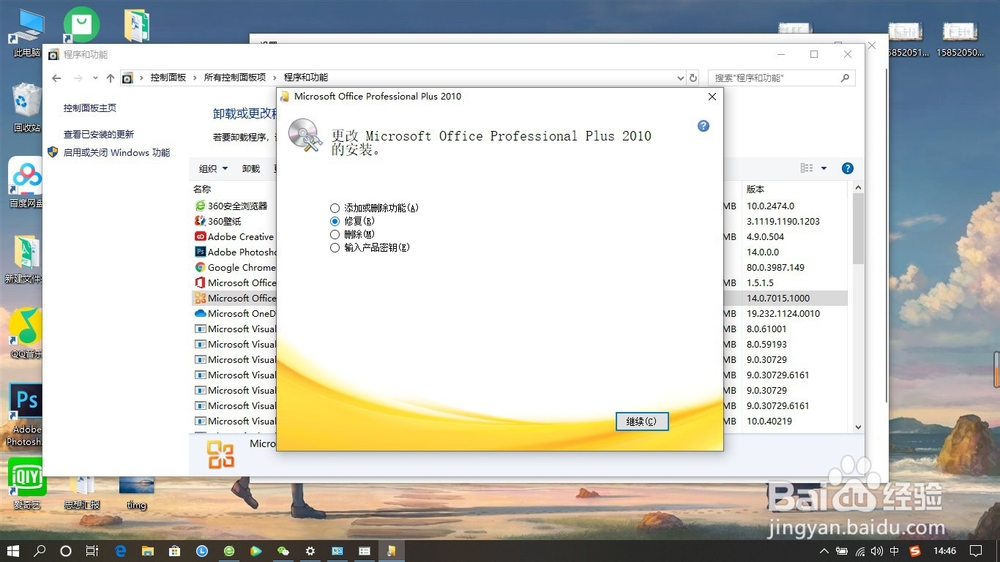The height and width of the screenshot is (562, 1000).
Task: Expand the address bar history dropdown
Action: 680,78
